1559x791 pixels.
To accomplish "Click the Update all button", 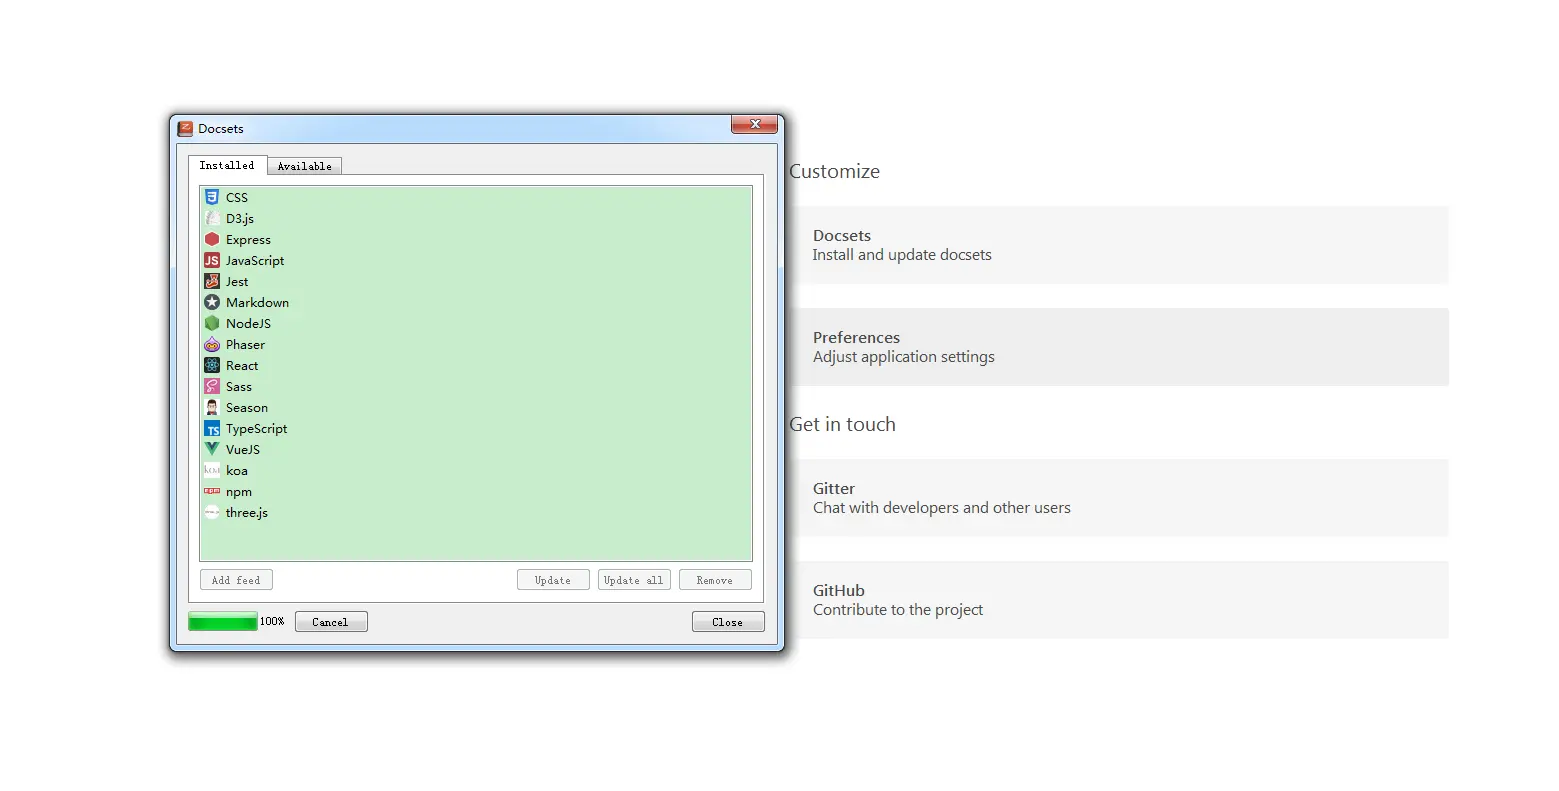I will pyautogui.click(x=634, y=580).
